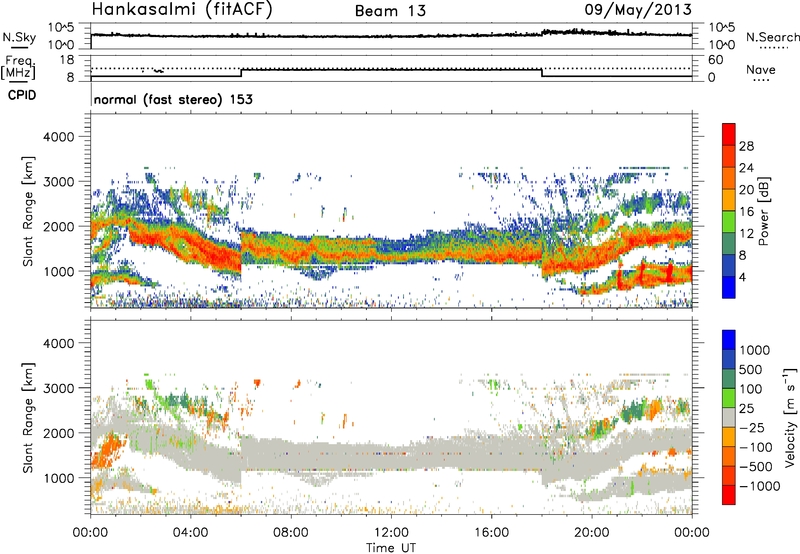Viewport: 800px width, 554px height.
Task: Click the 10^5 tick beside N.Sky
Action: click(61, 28)
